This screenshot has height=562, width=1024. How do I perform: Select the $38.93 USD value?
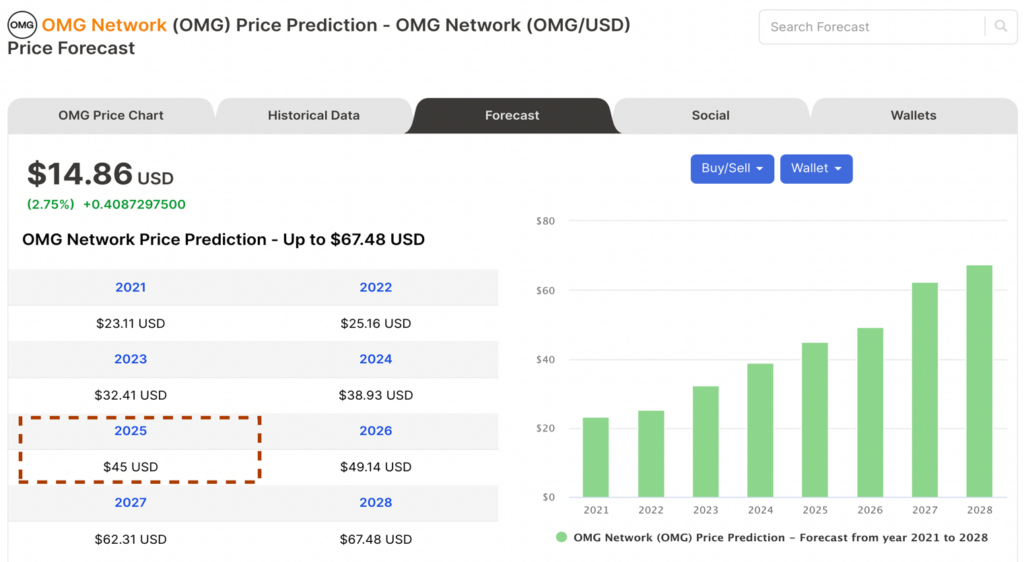point(376,395)
